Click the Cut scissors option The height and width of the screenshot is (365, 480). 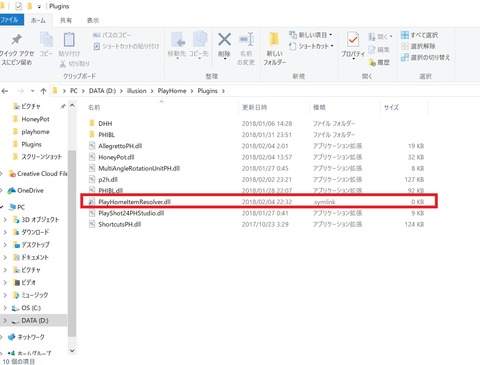[75, 64]
